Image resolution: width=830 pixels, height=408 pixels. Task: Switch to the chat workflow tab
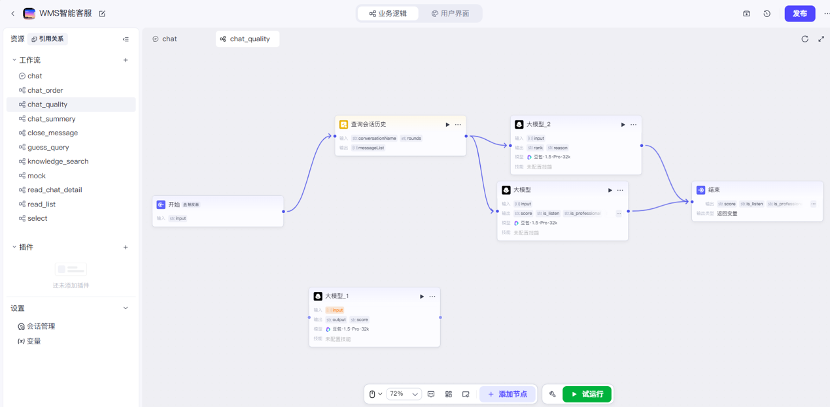tap(165, 39)
